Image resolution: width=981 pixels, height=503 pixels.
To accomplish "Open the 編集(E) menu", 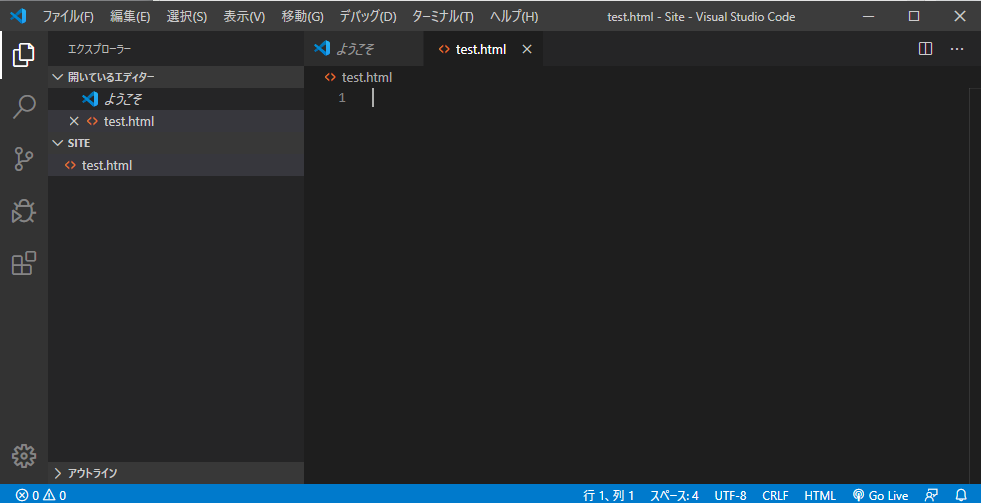I will click(130, 16).
